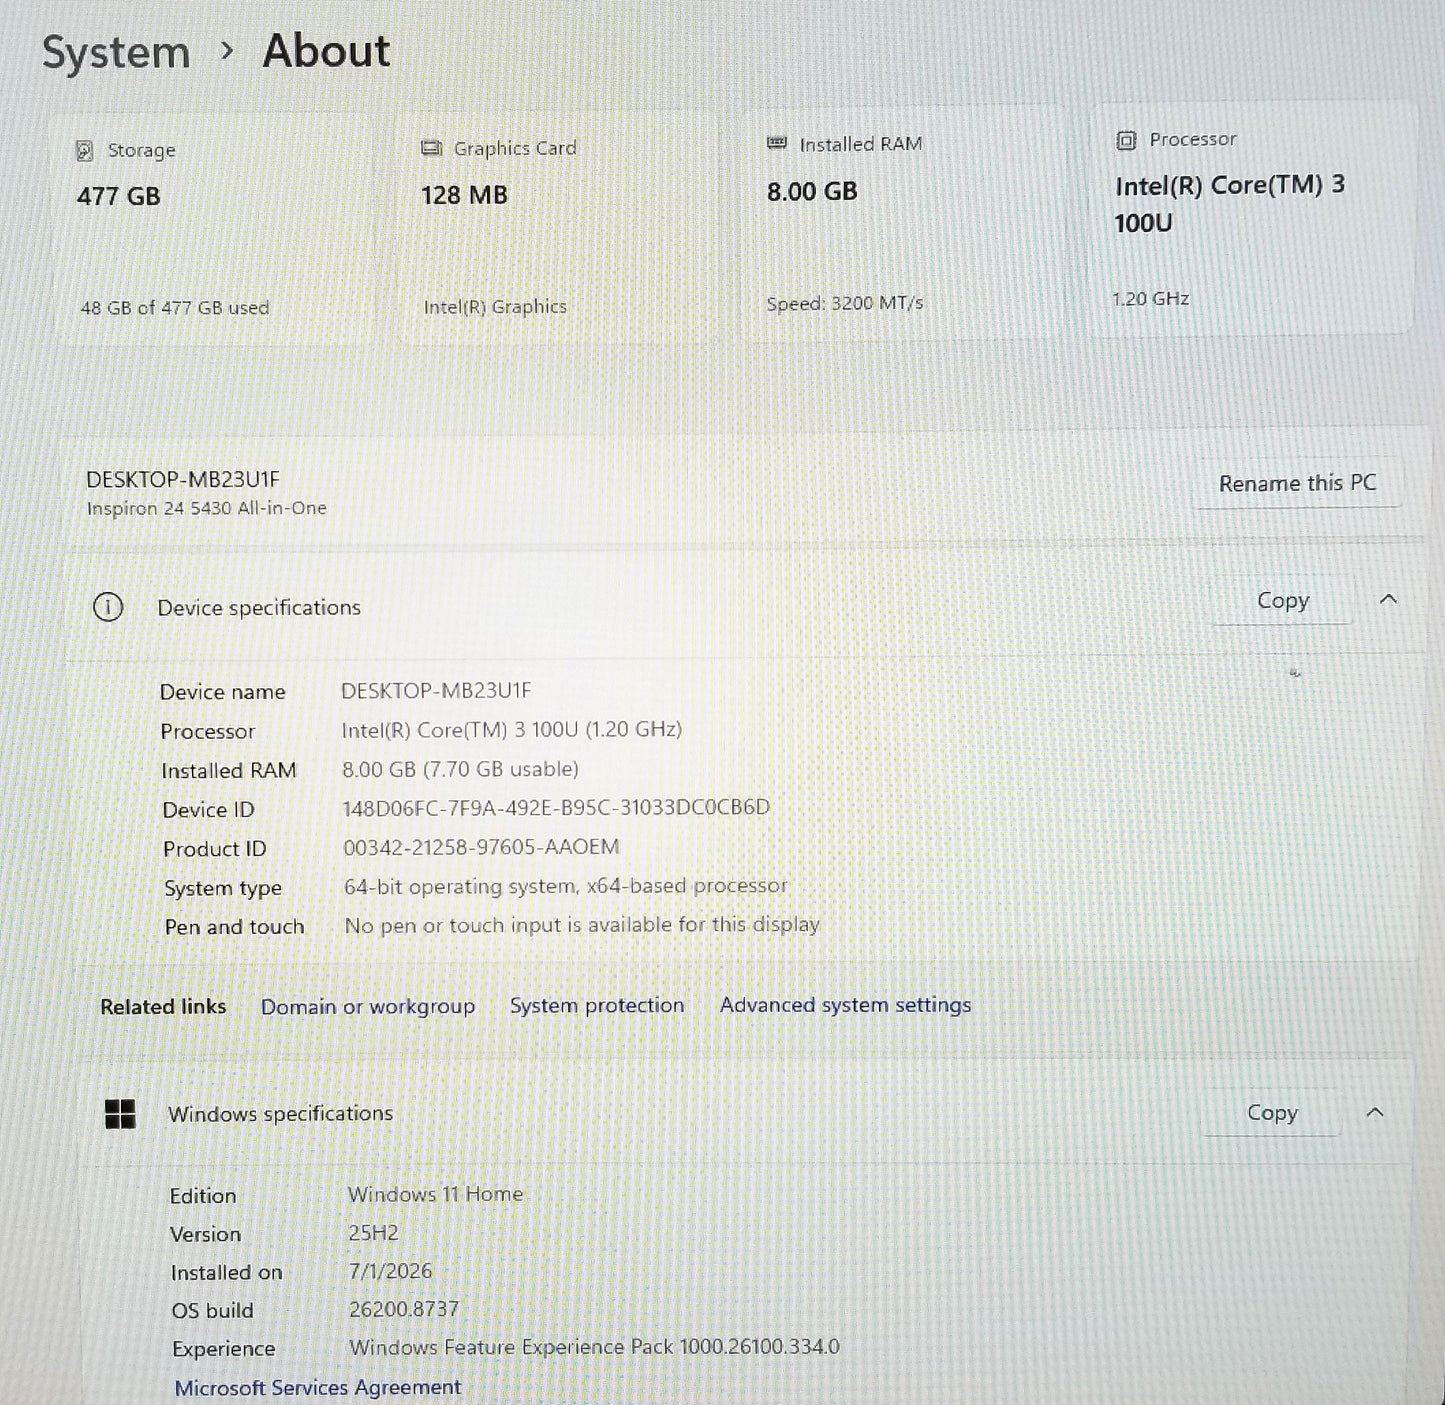
Task: Open the Microsoft Services Agreement link
Action: [x=318, y=1388]
